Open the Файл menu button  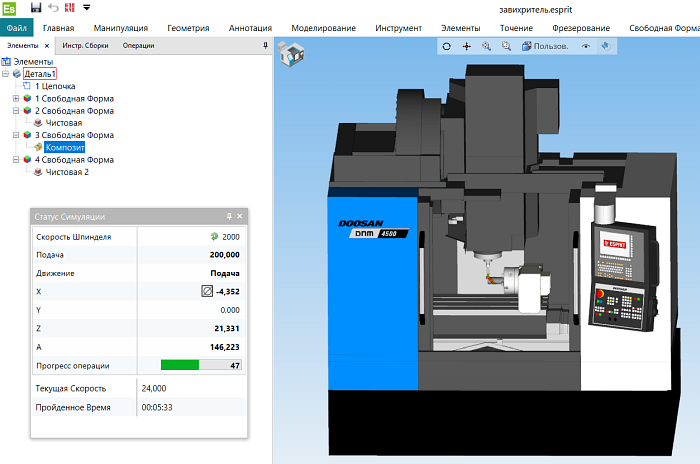click(17, 28)
